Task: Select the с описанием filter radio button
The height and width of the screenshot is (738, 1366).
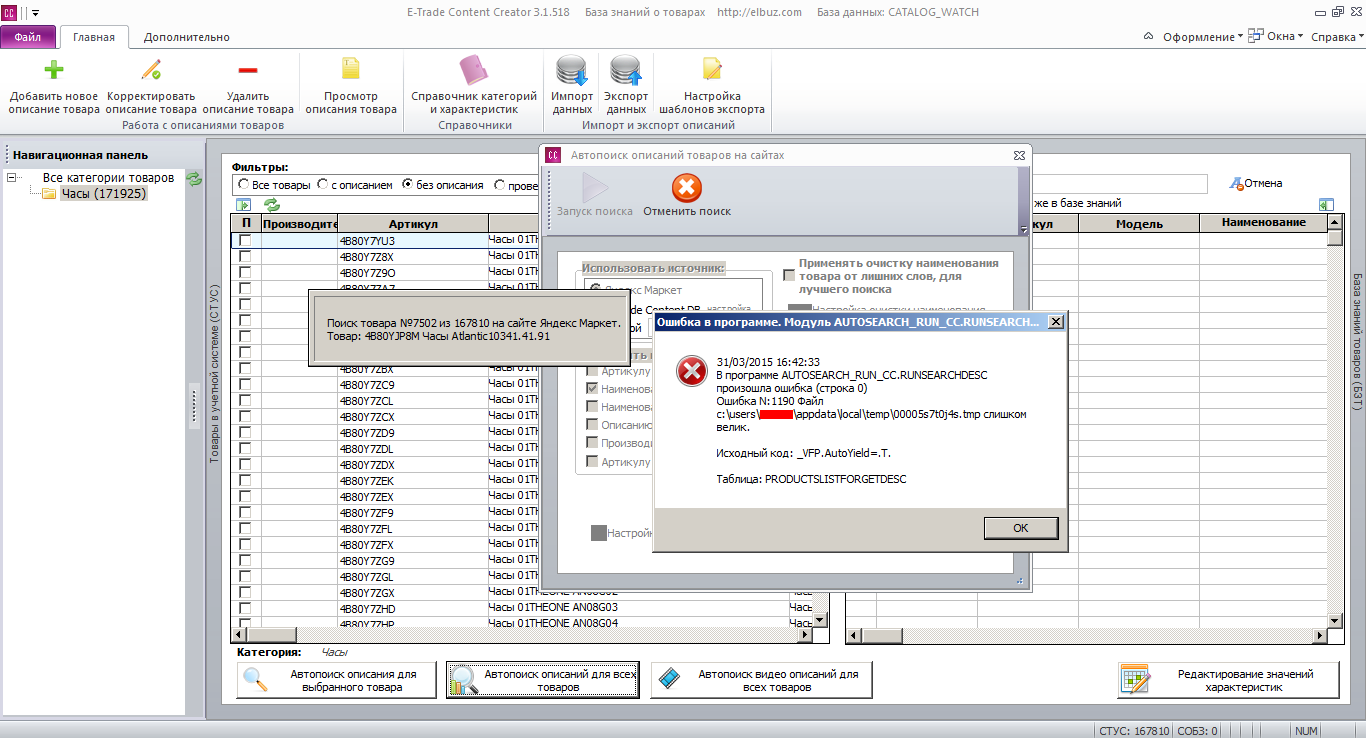Action: pos(323,184)
